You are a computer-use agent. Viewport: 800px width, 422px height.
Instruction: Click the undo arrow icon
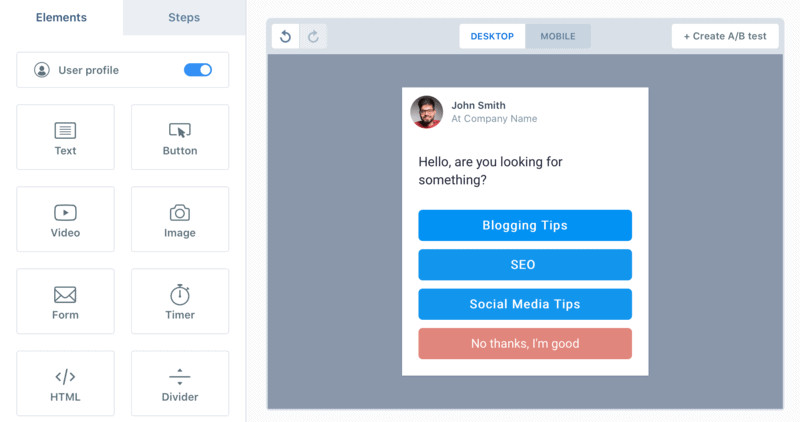coord(286,37)
